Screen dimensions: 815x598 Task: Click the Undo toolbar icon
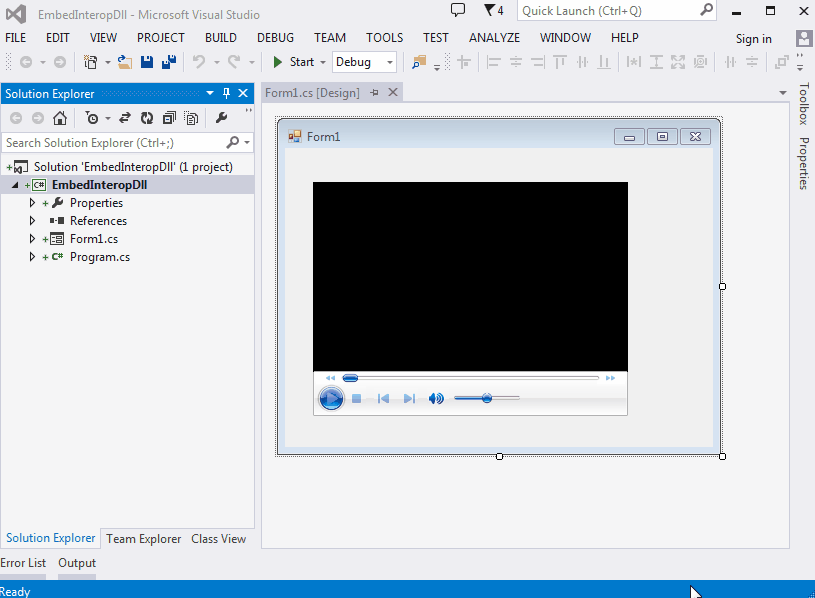199,62
